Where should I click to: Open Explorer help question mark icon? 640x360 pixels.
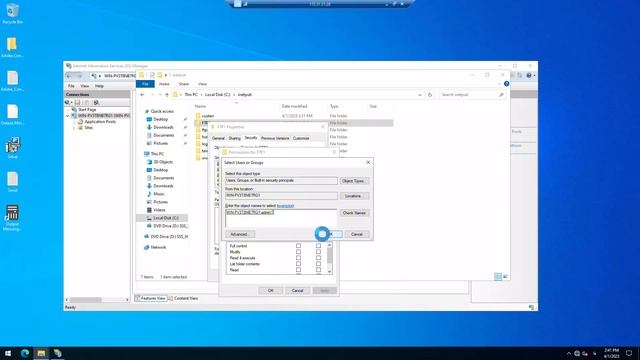click(x=507, y=84)
